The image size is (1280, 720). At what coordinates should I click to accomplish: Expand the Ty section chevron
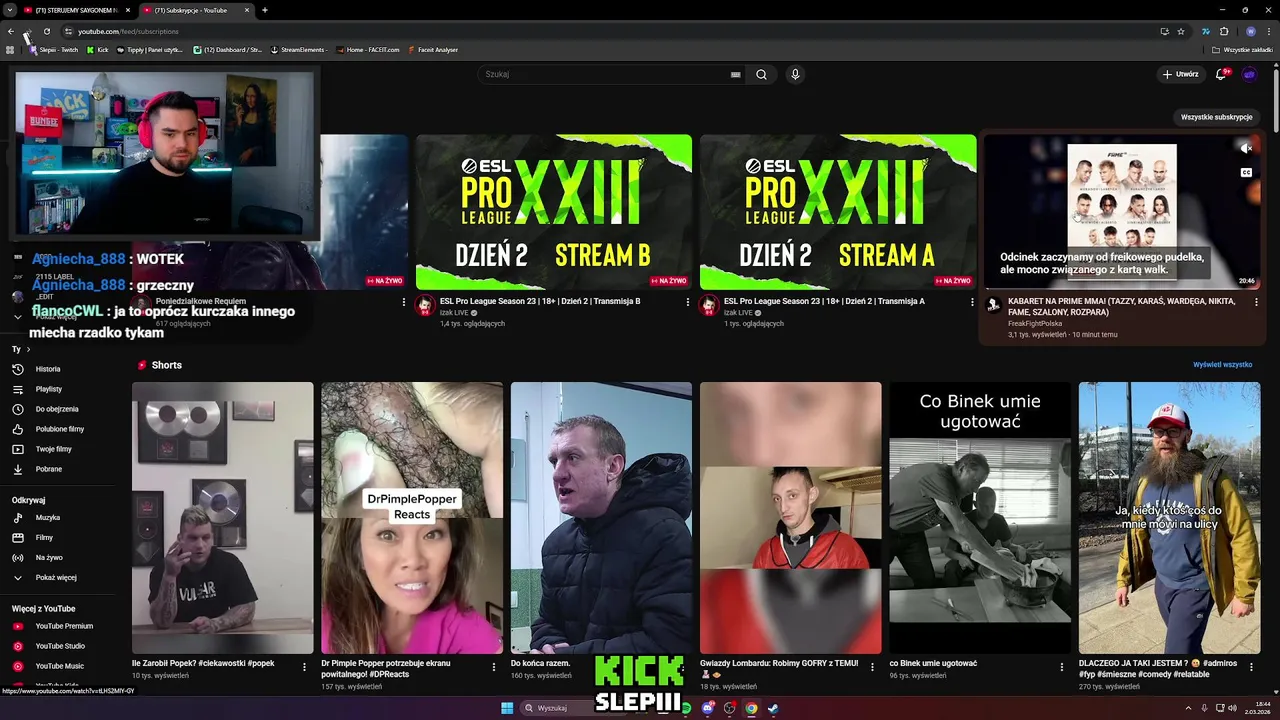pos(28,349)
